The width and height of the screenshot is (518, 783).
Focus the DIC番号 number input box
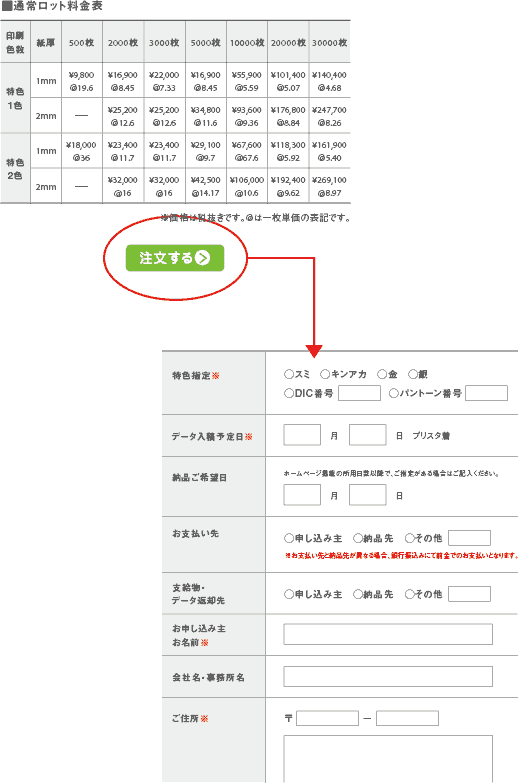coord(359,393)
